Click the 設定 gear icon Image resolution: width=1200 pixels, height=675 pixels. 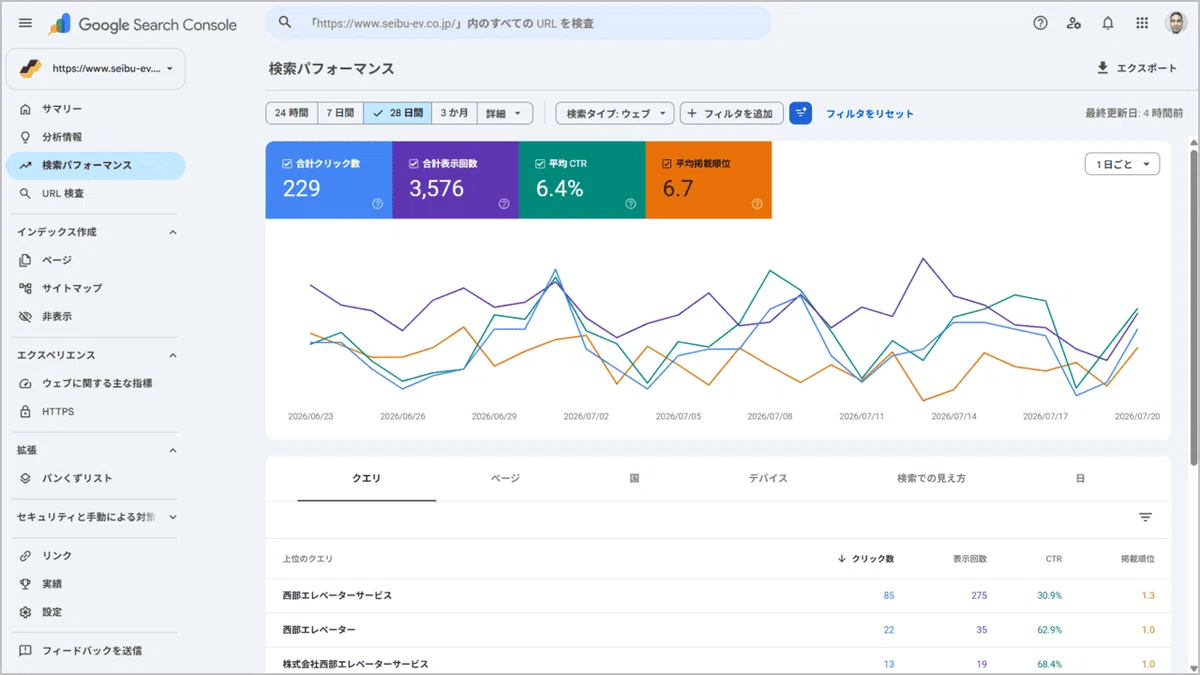pos(25,612)
